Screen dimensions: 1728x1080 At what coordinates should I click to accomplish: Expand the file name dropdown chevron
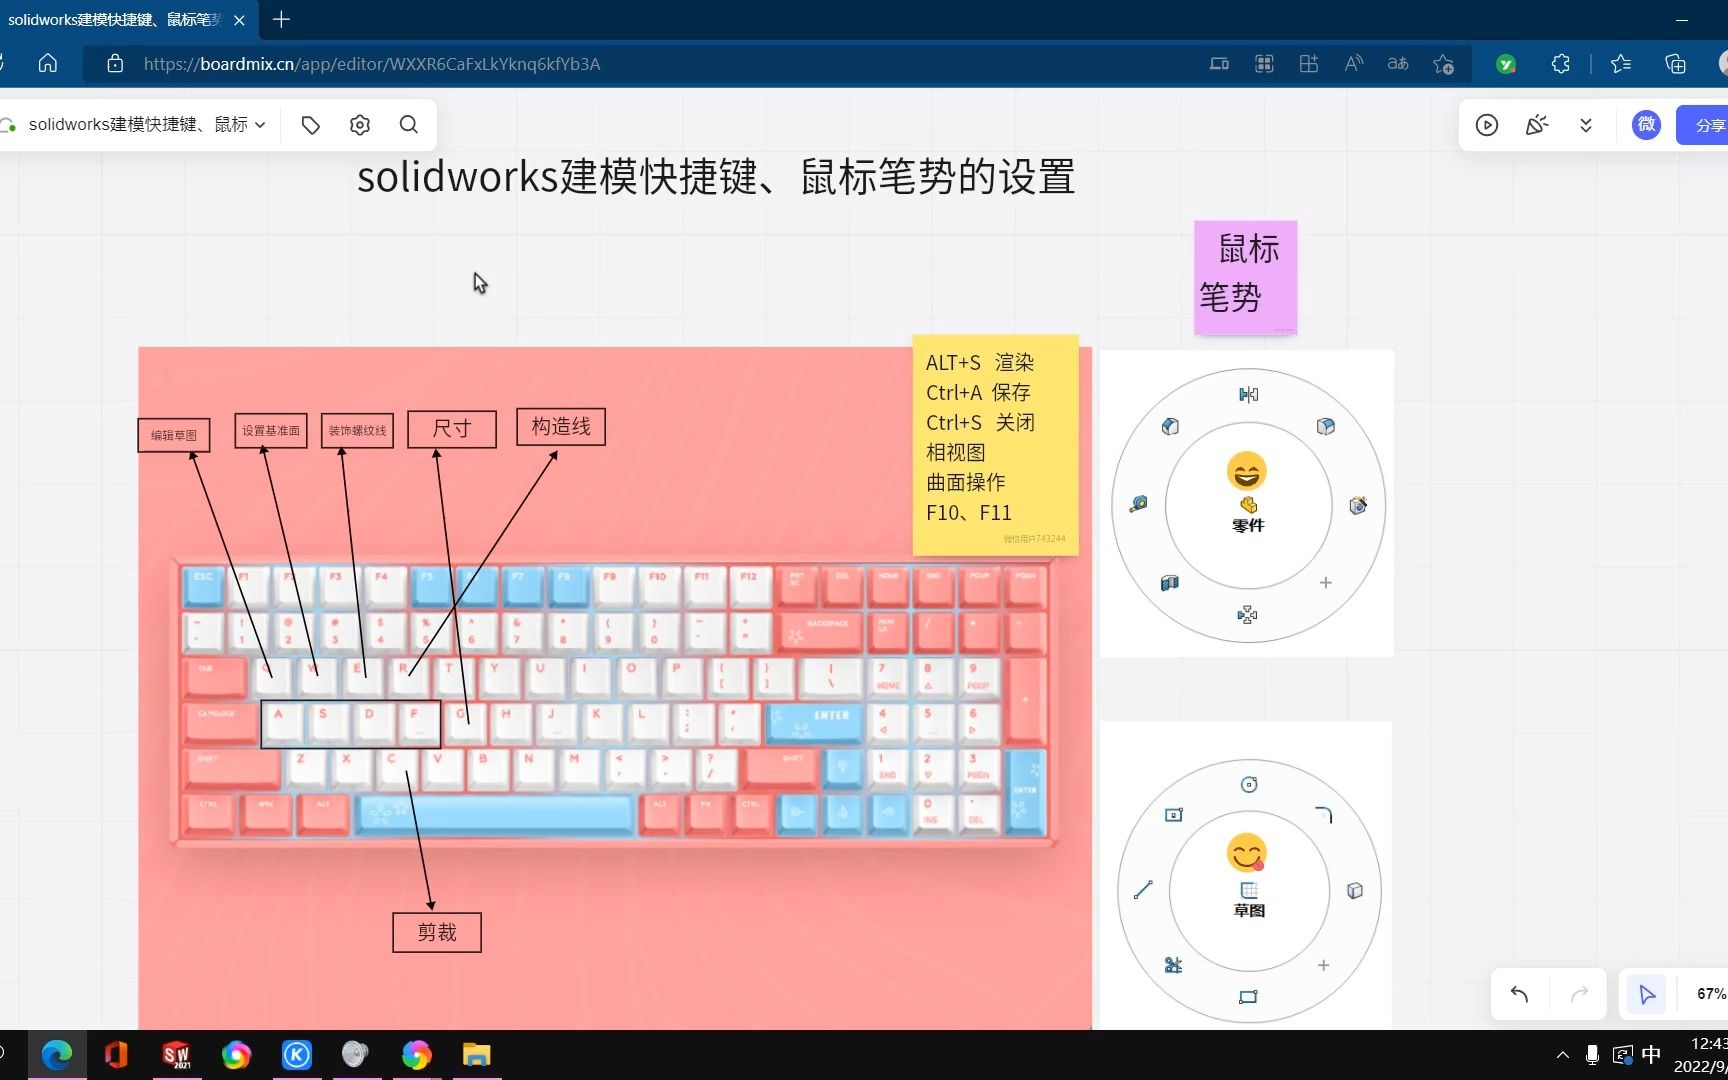260,125
